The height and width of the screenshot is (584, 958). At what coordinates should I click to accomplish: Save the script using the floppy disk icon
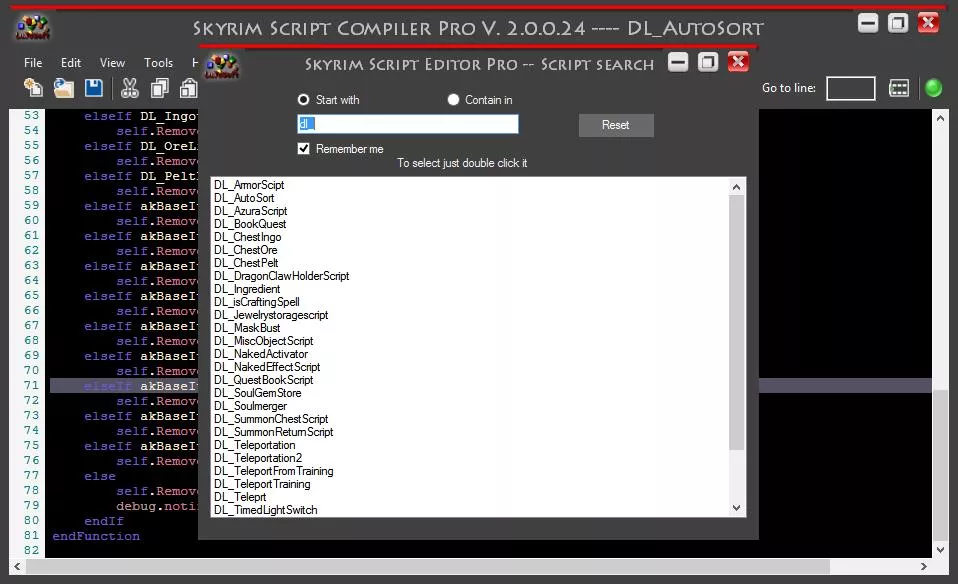pos(93,88)
